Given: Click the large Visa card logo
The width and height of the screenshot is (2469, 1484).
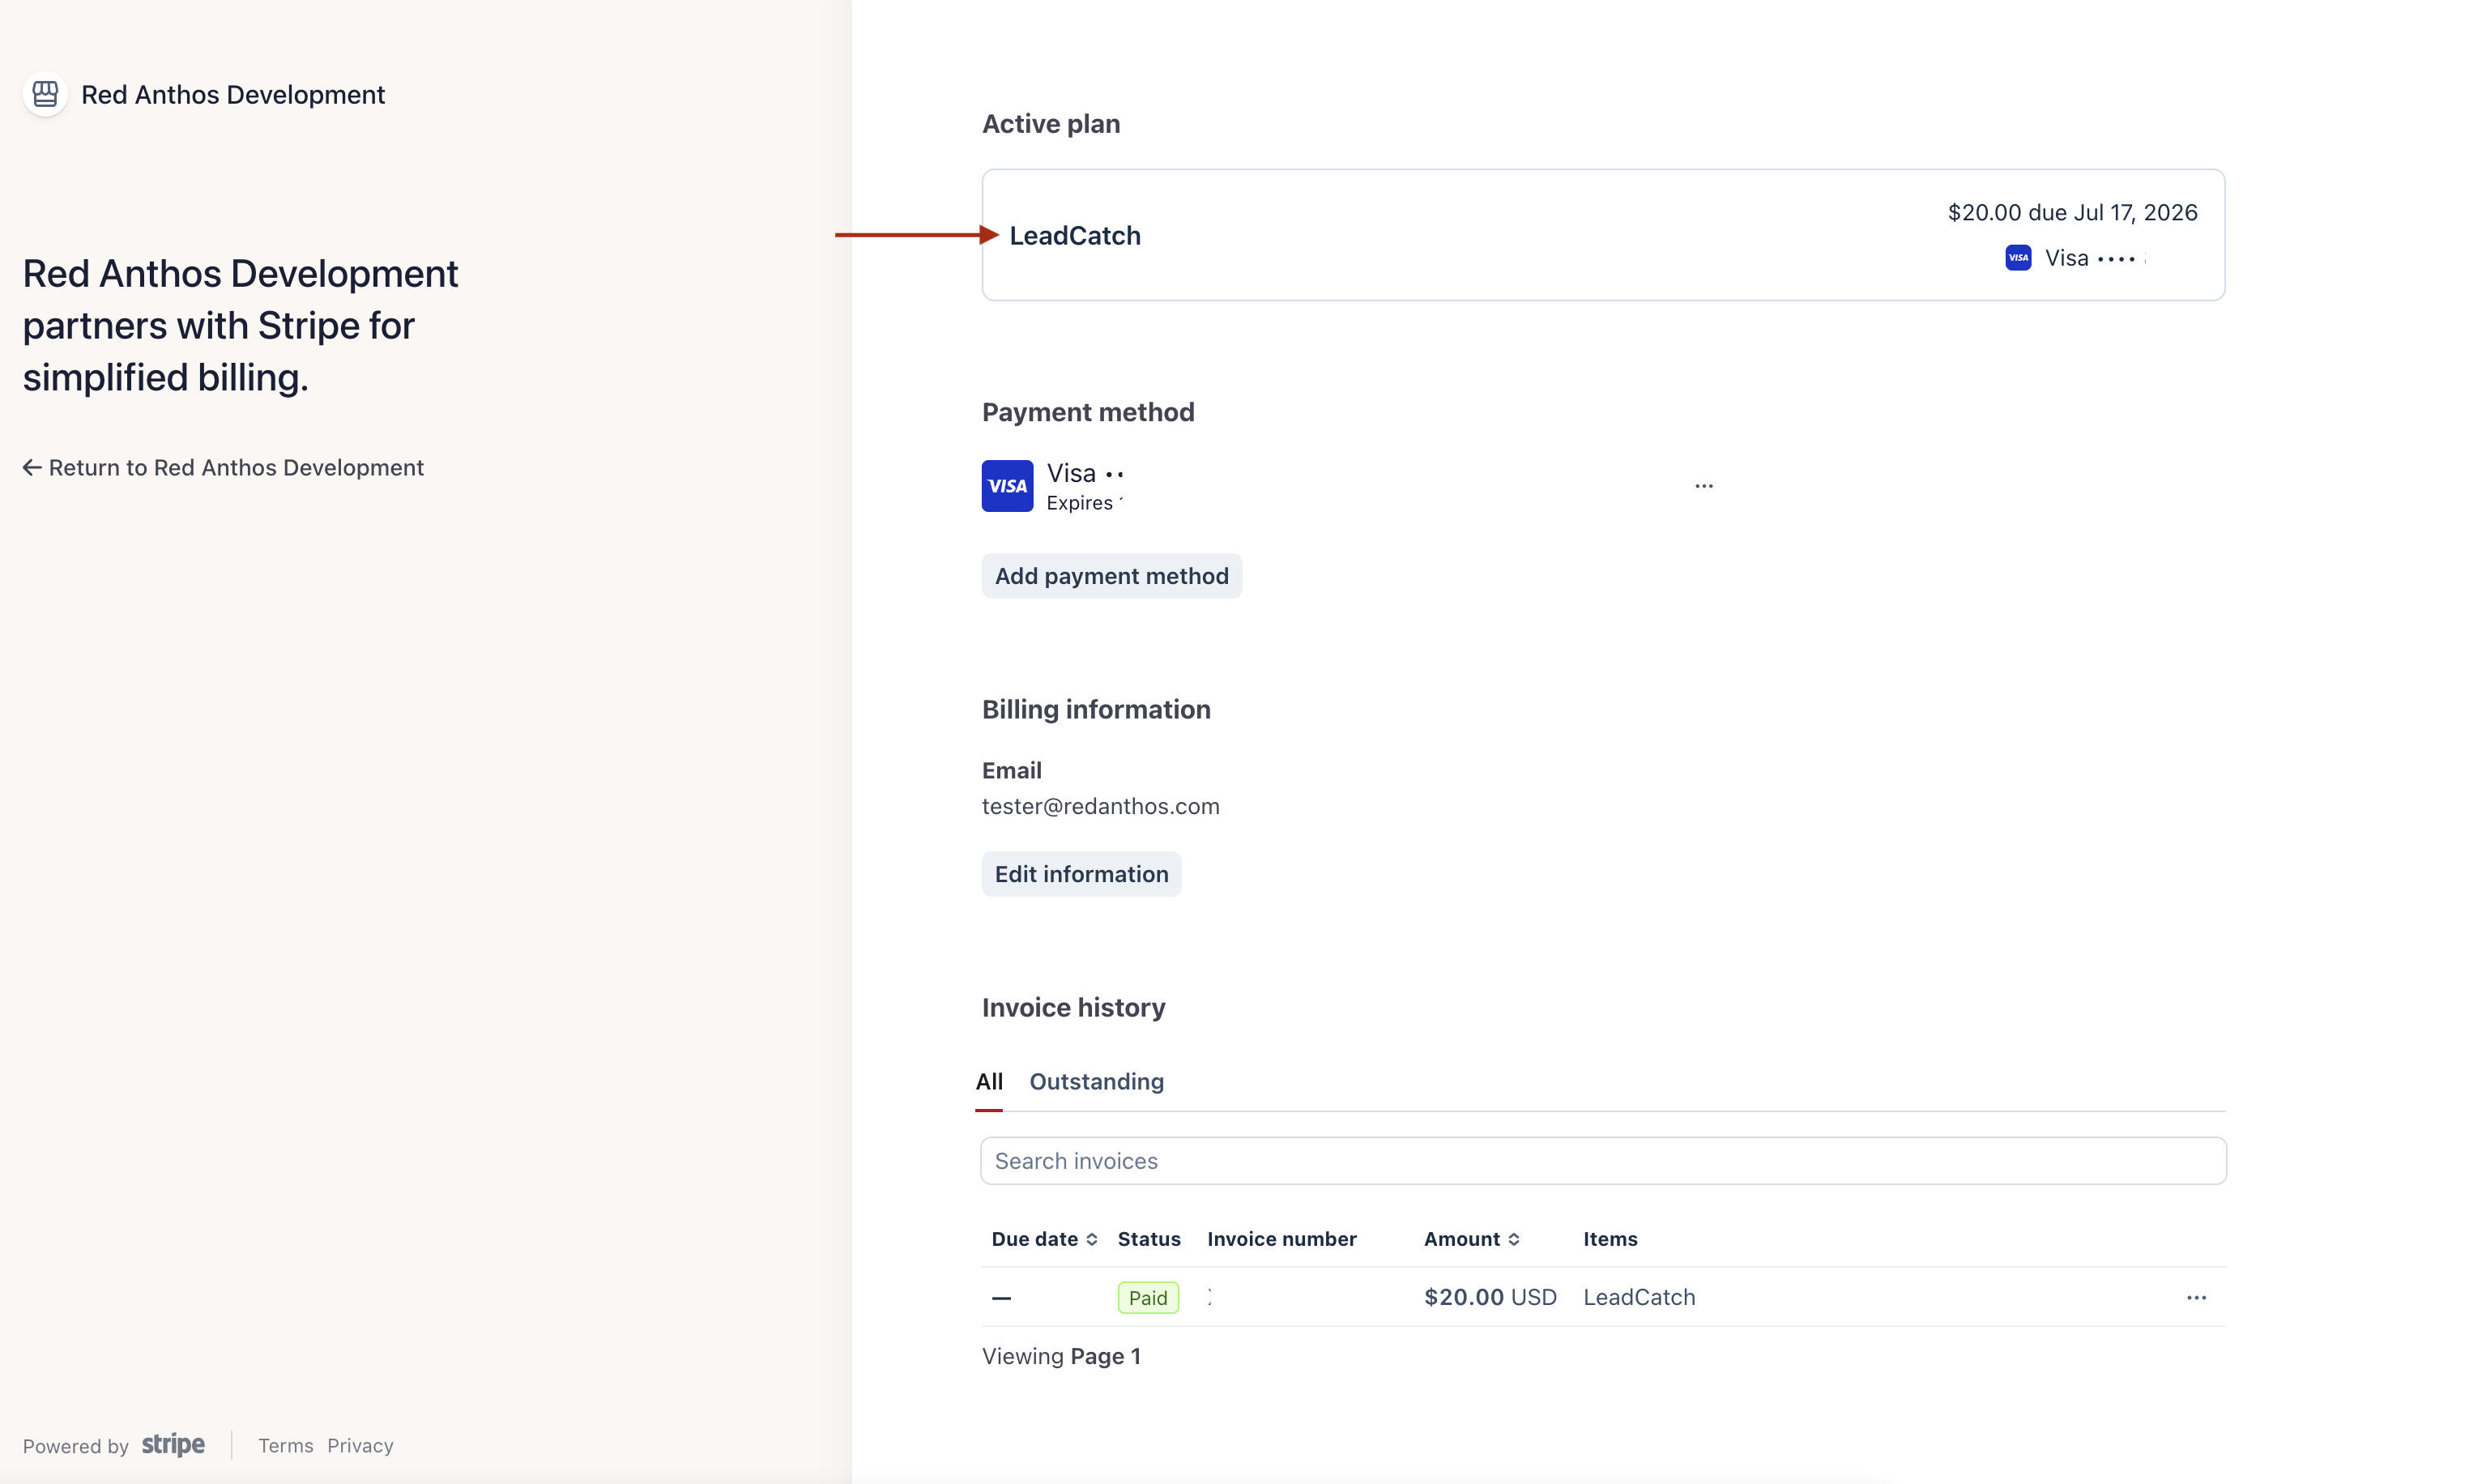Looking at the screenshot, I should [x=1007, y=486].
